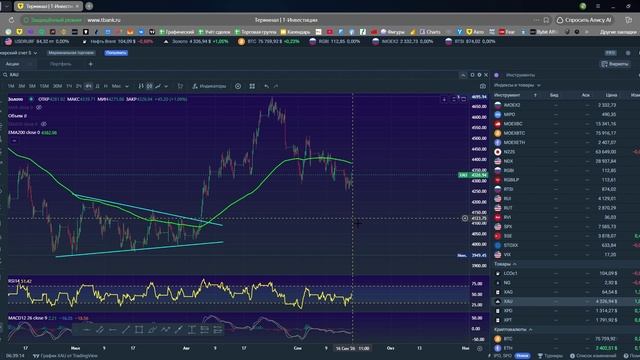
Task: Open the chart widget settings gear
Action: point(479,75)
